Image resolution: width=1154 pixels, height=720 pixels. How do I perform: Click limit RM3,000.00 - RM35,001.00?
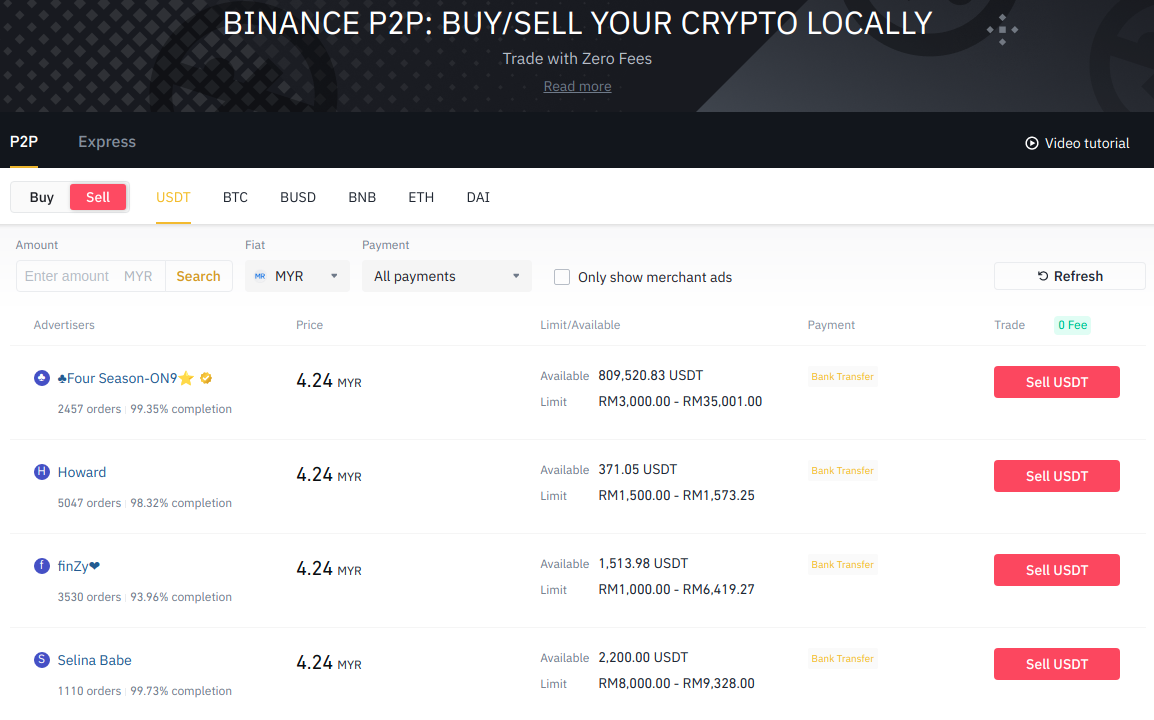680,401
